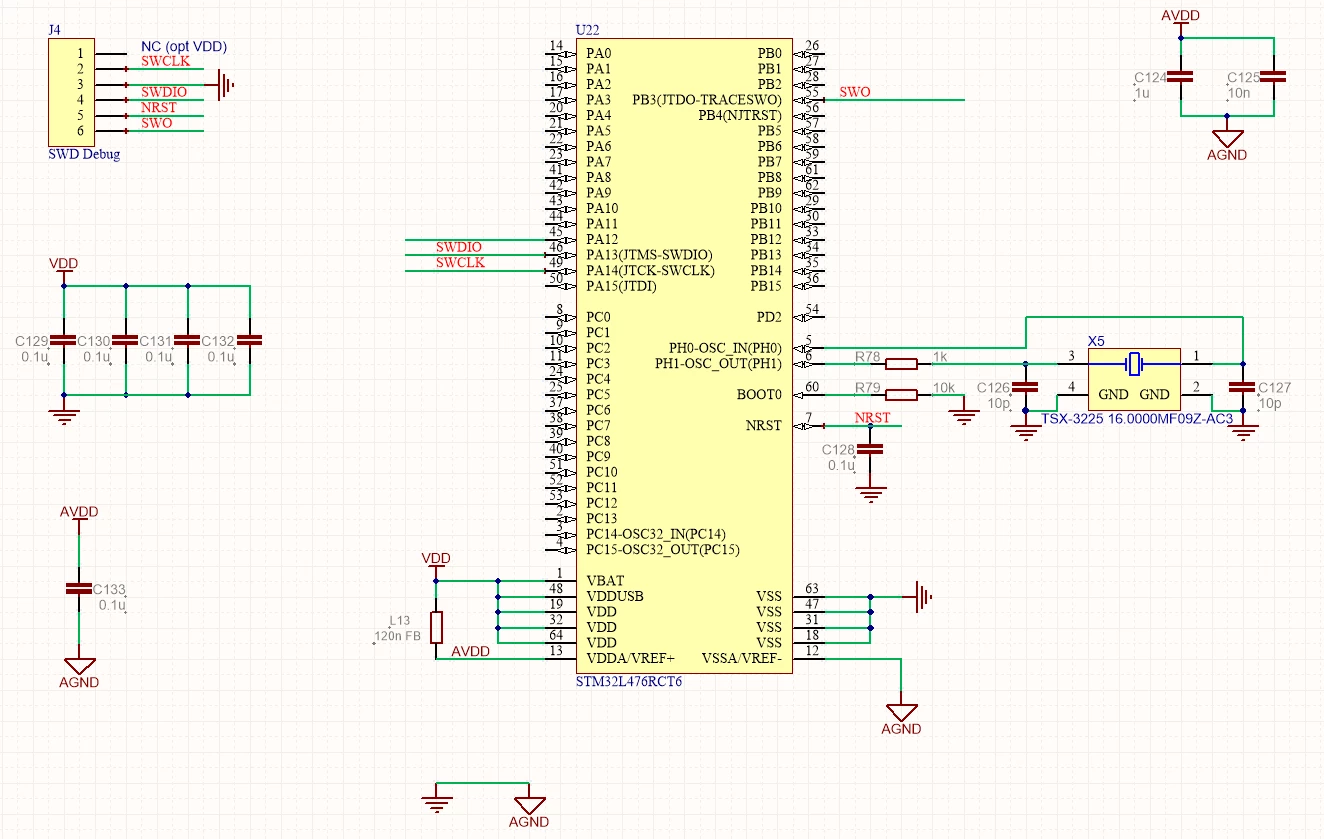Pick the C130 decoupling capacitor

click(x=126, y=340)
